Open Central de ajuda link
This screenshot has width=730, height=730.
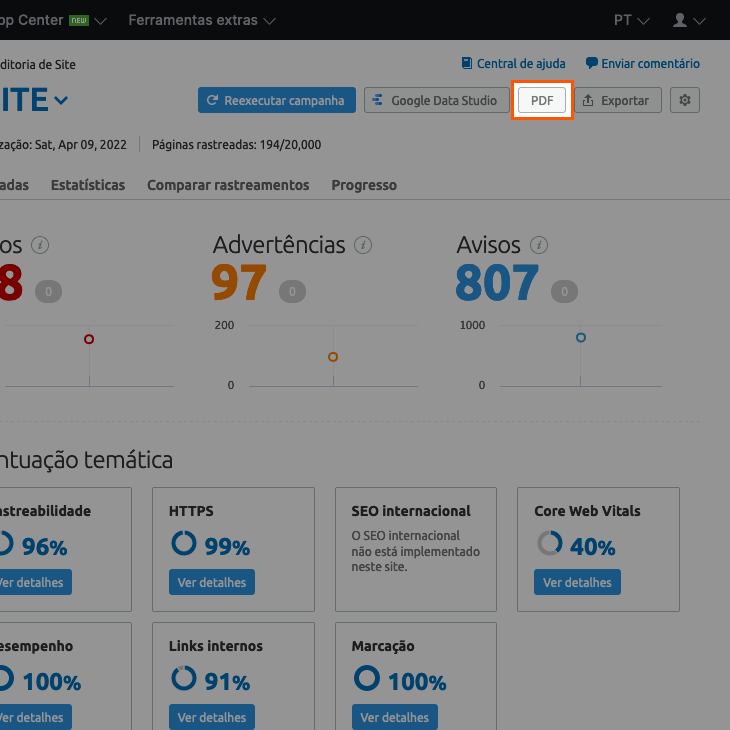click(513, 63)
